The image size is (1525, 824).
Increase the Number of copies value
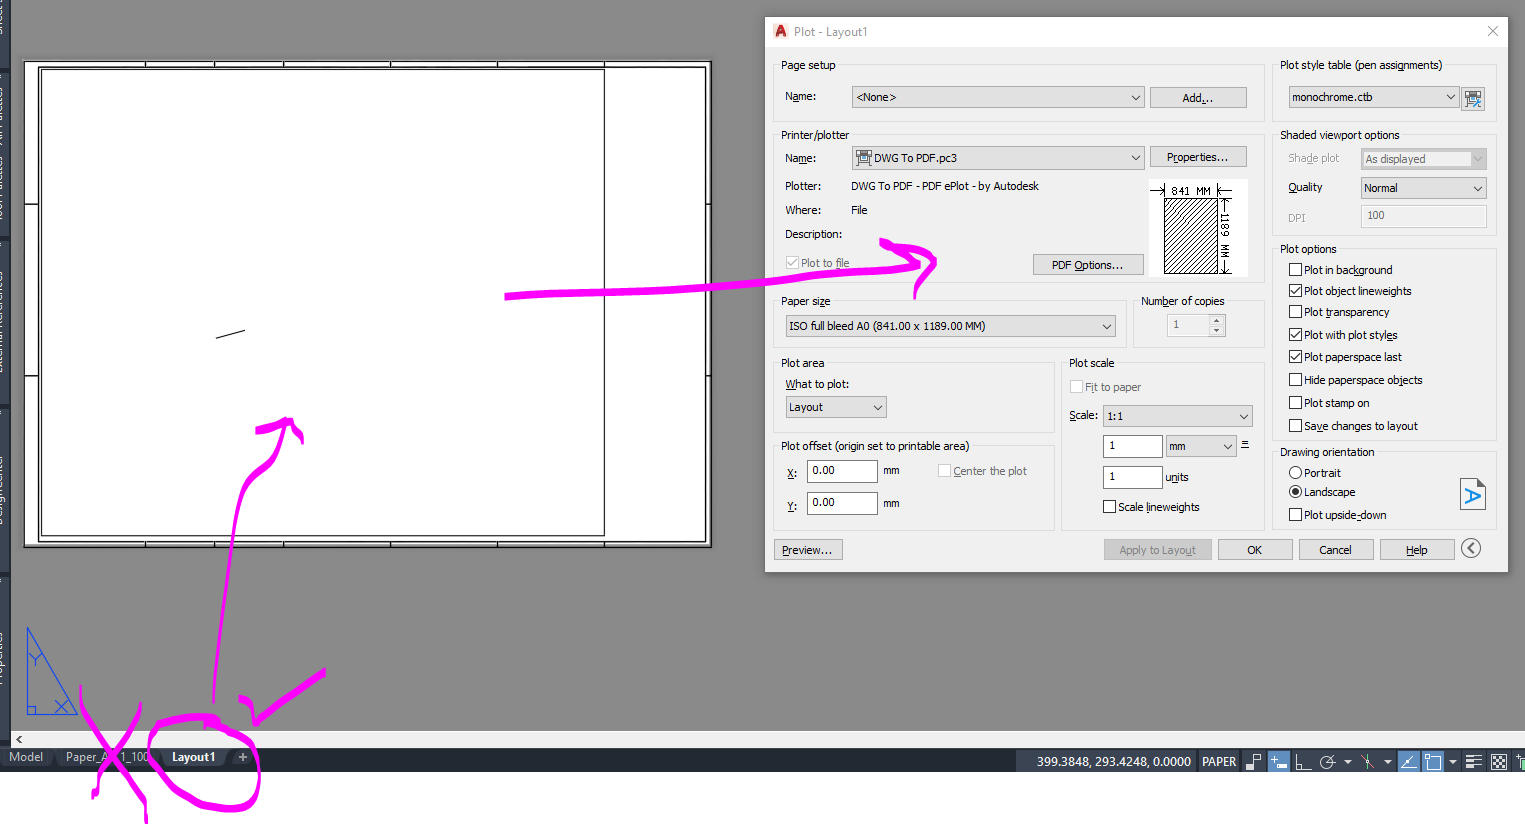(1216, 319)
